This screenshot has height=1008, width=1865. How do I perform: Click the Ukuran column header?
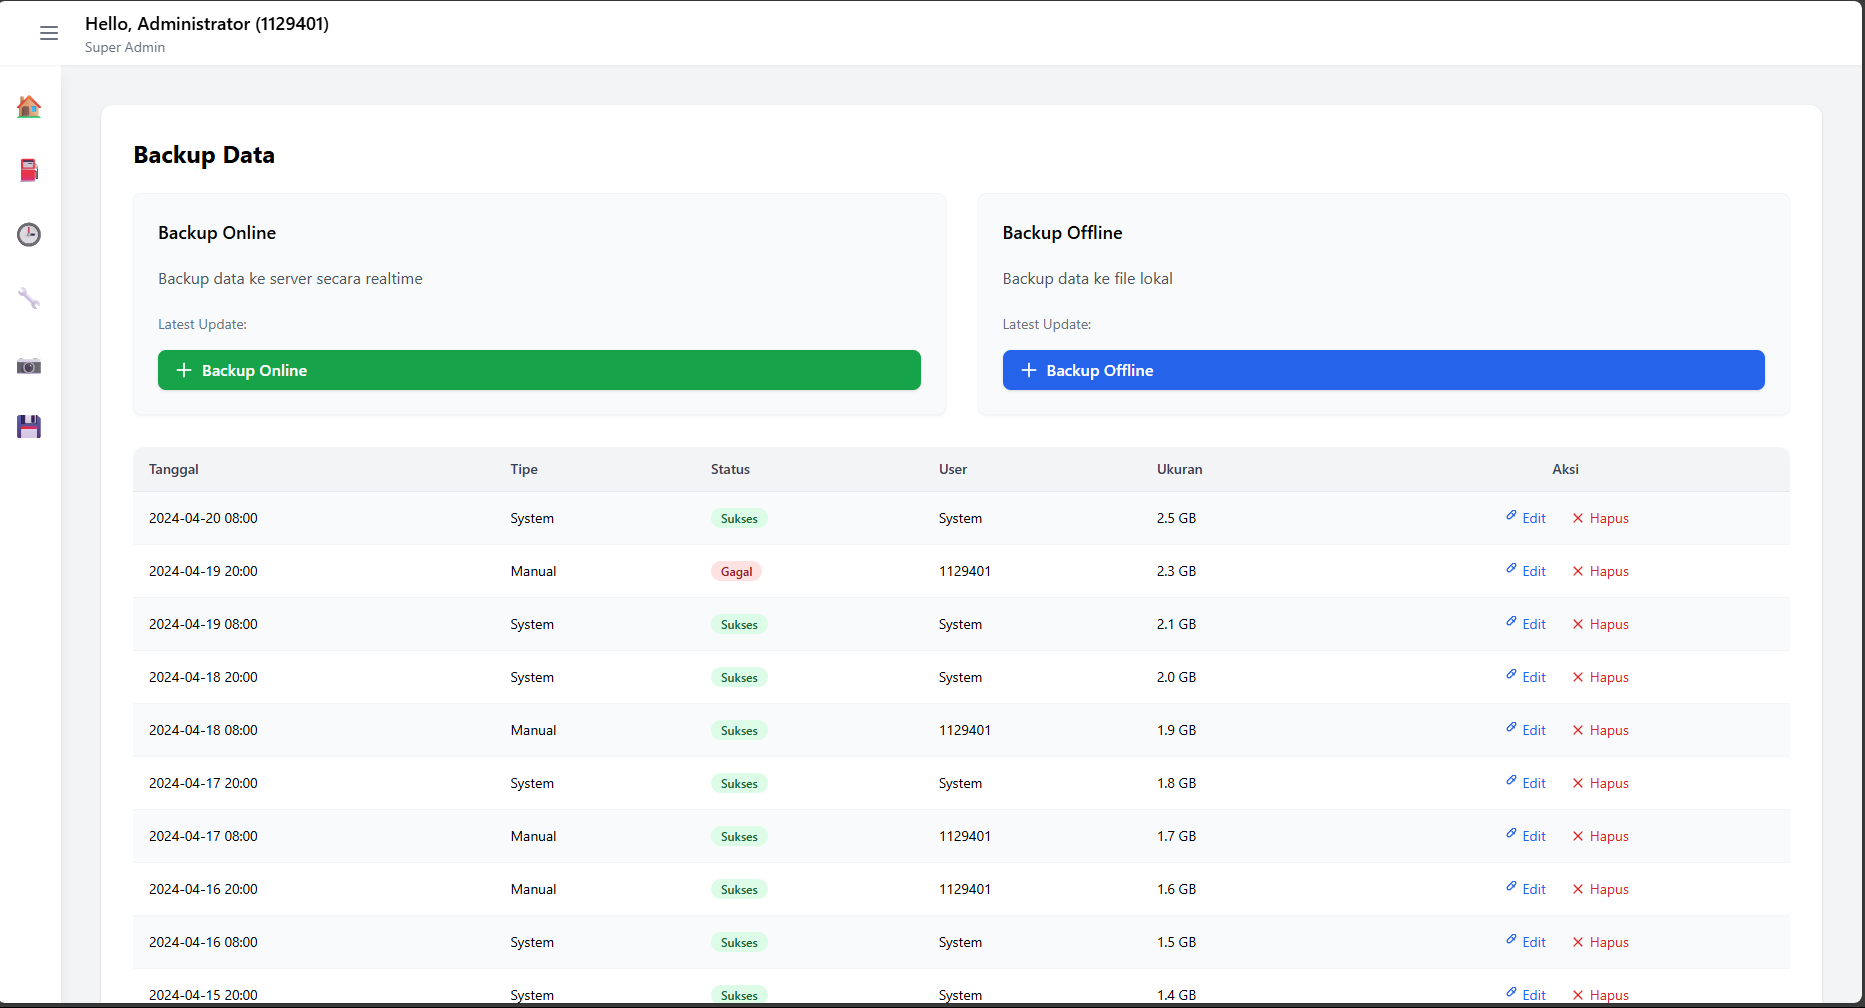[x=1179, y=469]
